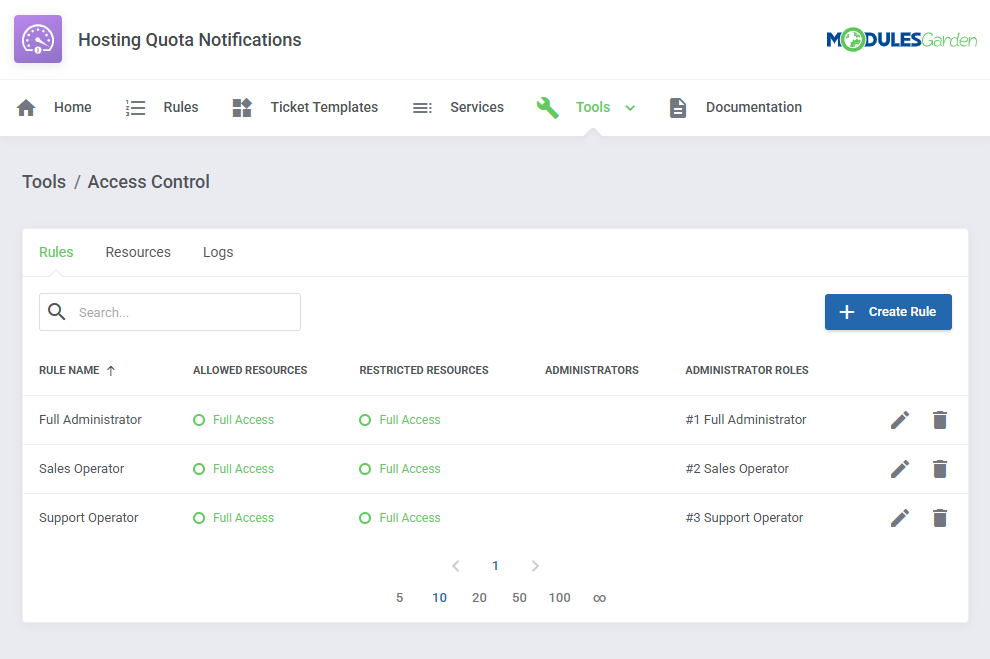Edit the Full Administrator rule
Screen dimensions: 990x659
900,420
